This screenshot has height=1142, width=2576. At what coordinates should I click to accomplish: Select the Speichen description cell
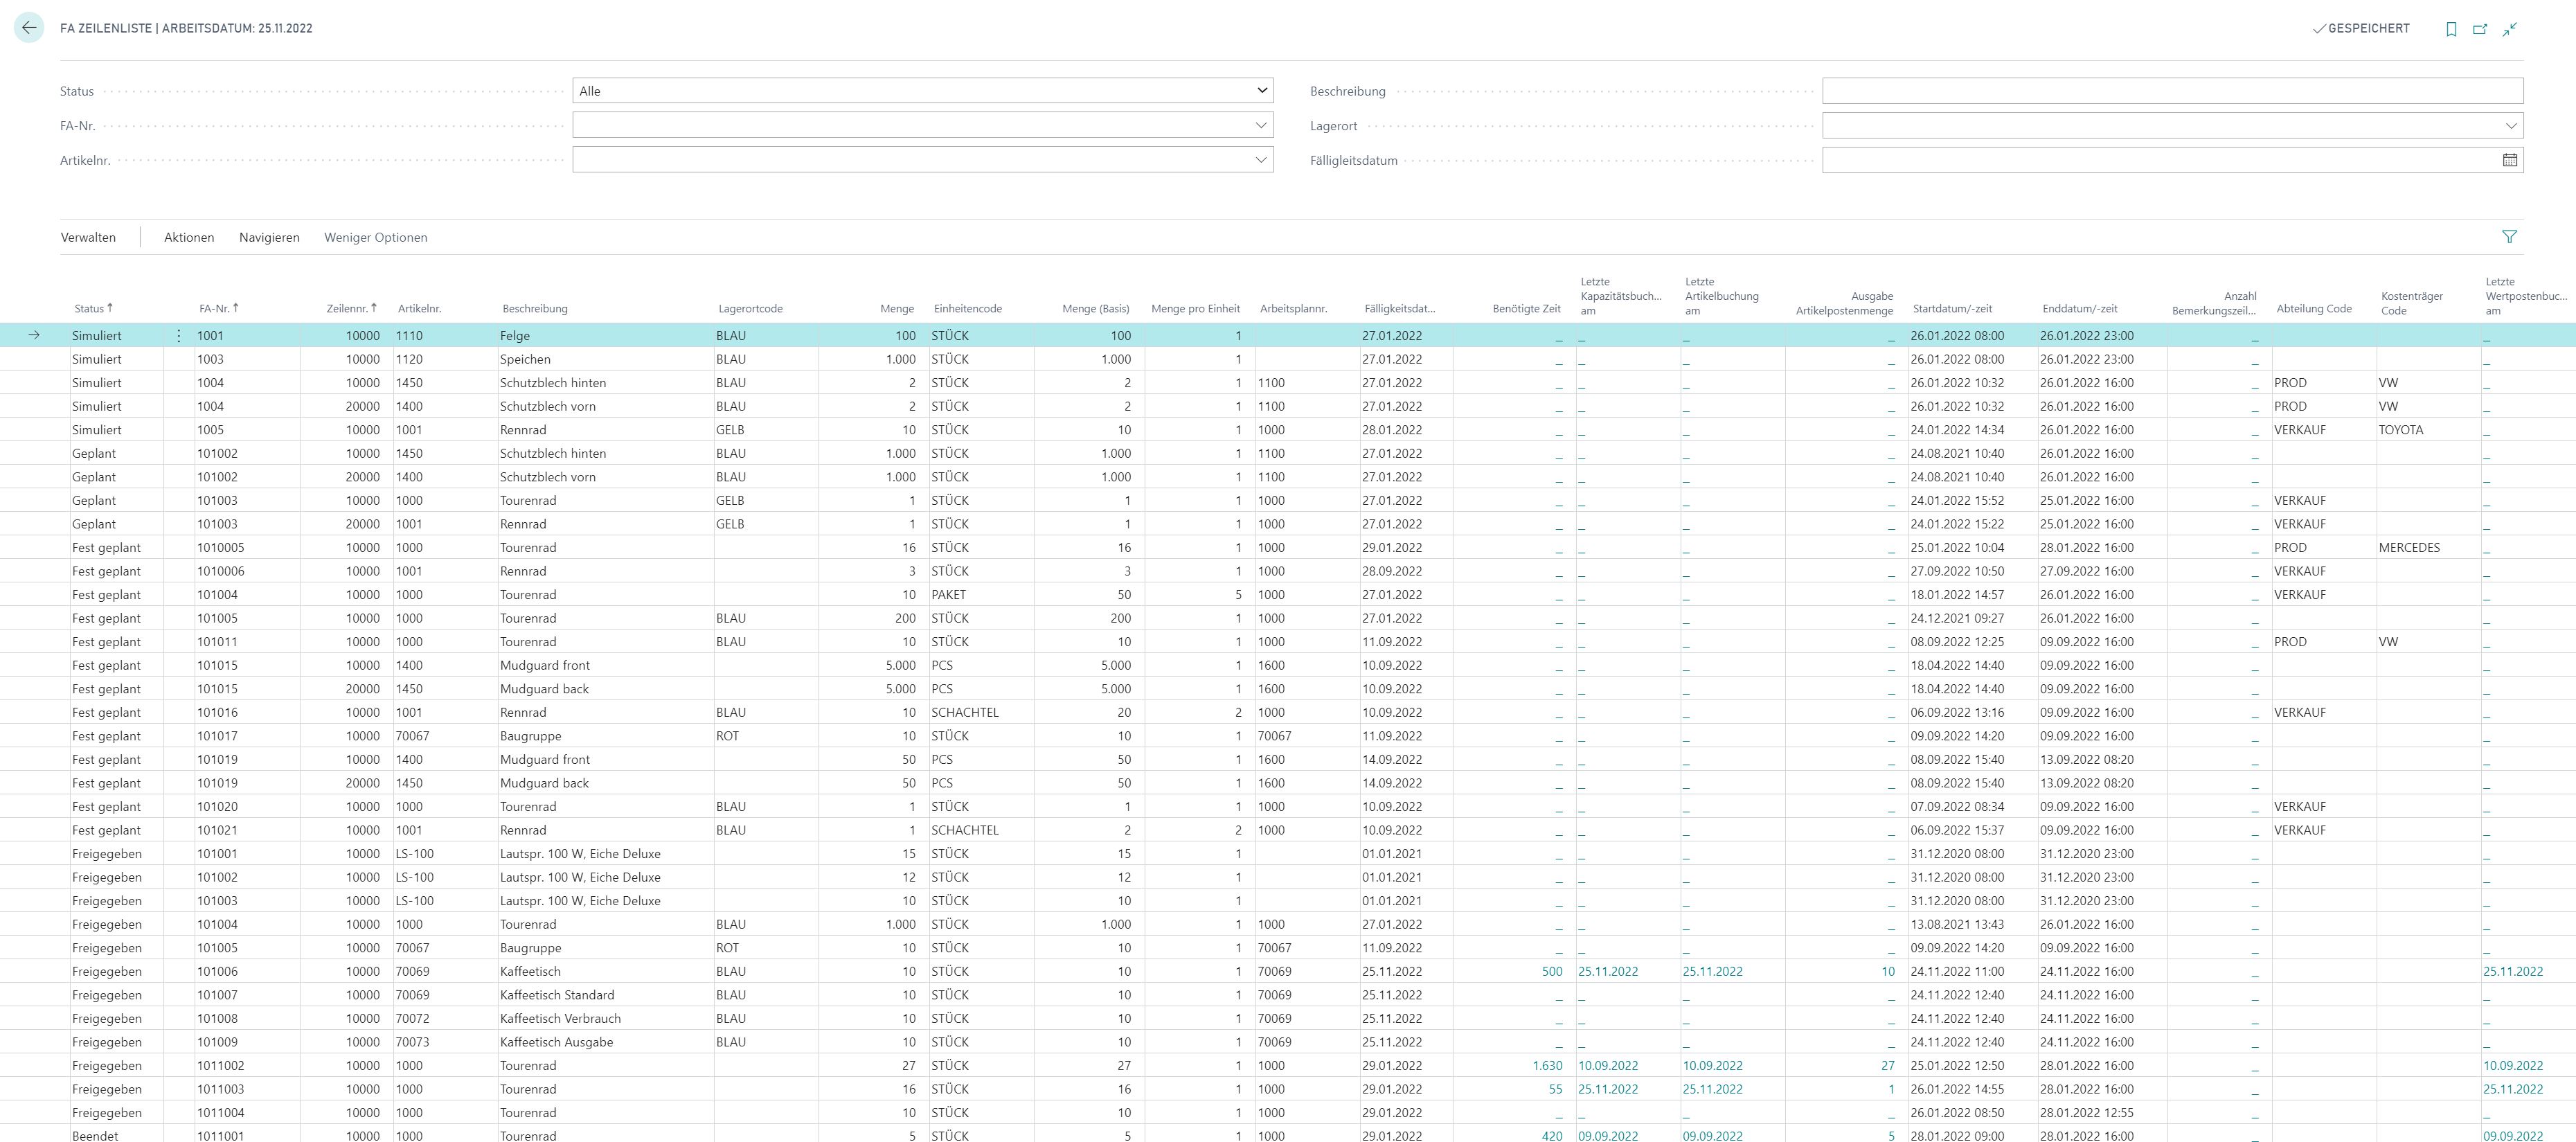tap(606, 360)
